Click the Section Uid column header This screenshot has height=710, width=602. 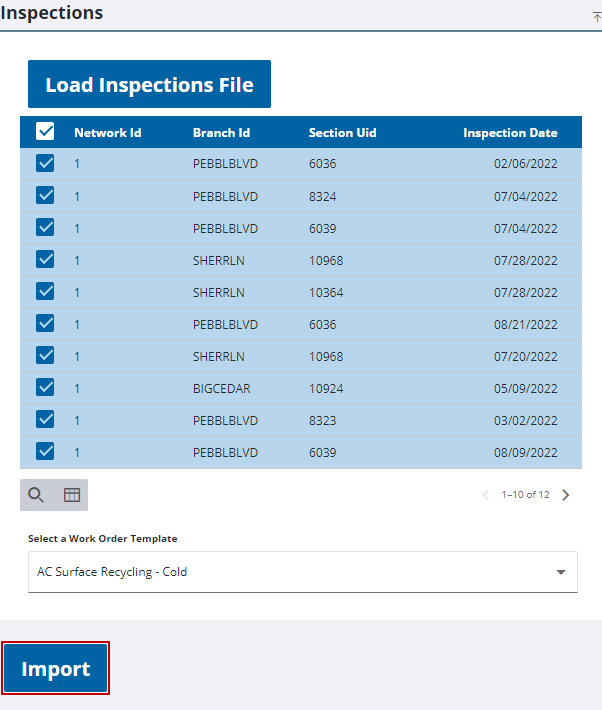click(342, 133)
